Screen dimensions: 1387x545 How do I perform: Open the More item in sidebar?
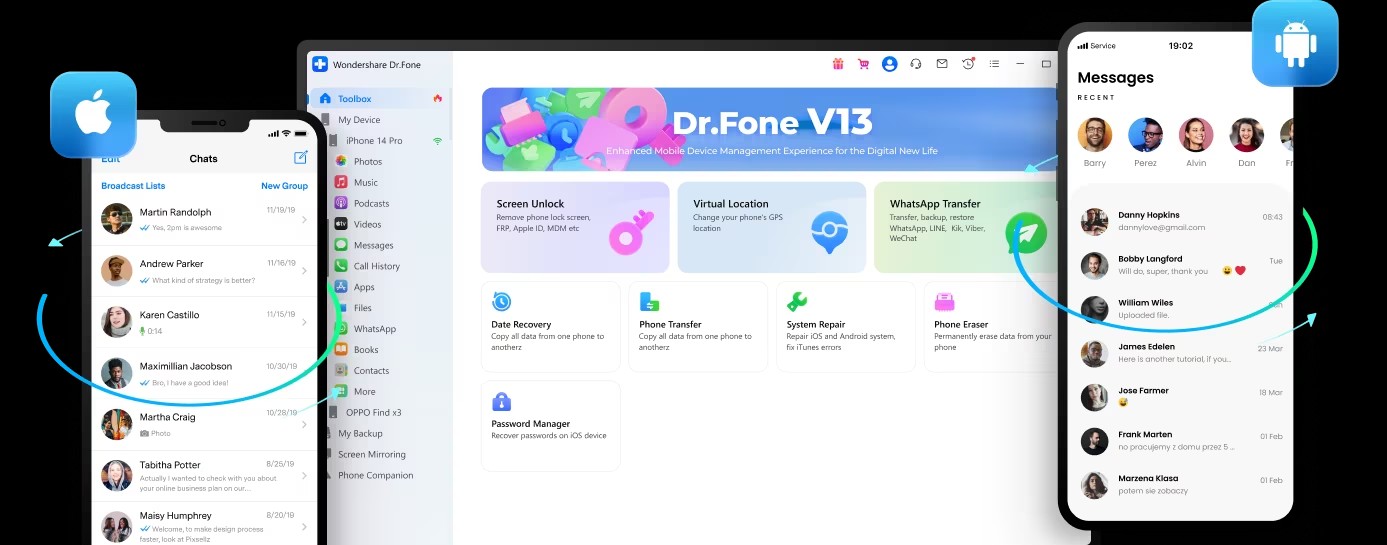364,391
